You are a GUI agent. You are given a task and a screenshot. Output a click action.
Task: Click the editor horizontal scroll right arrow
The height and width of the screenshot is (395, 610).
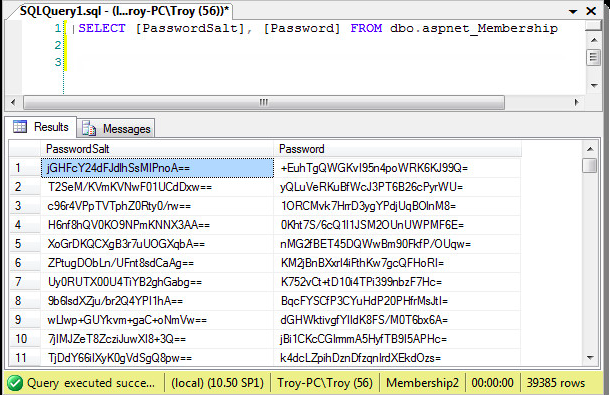tap(576, 102)
